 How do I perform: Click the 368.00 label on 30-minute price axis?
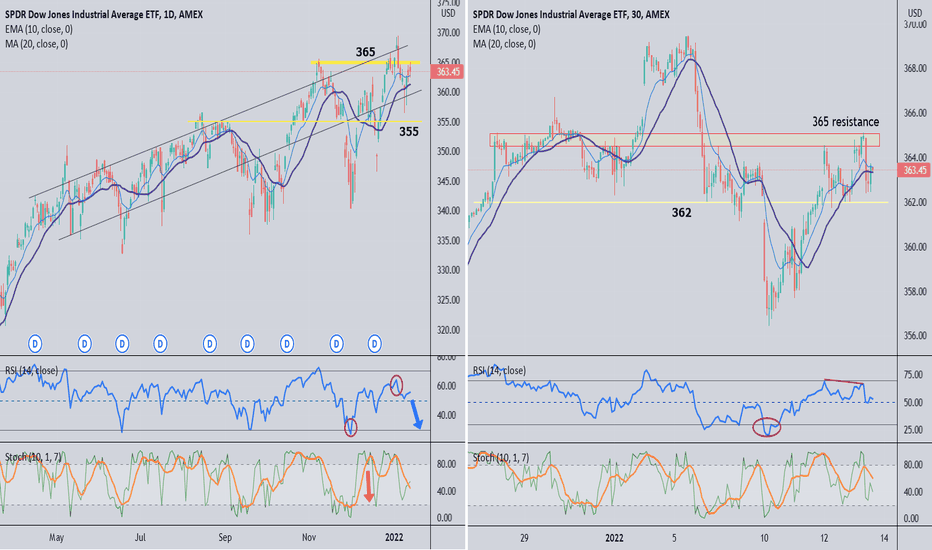pyautogui.click(x=915, y=68)
